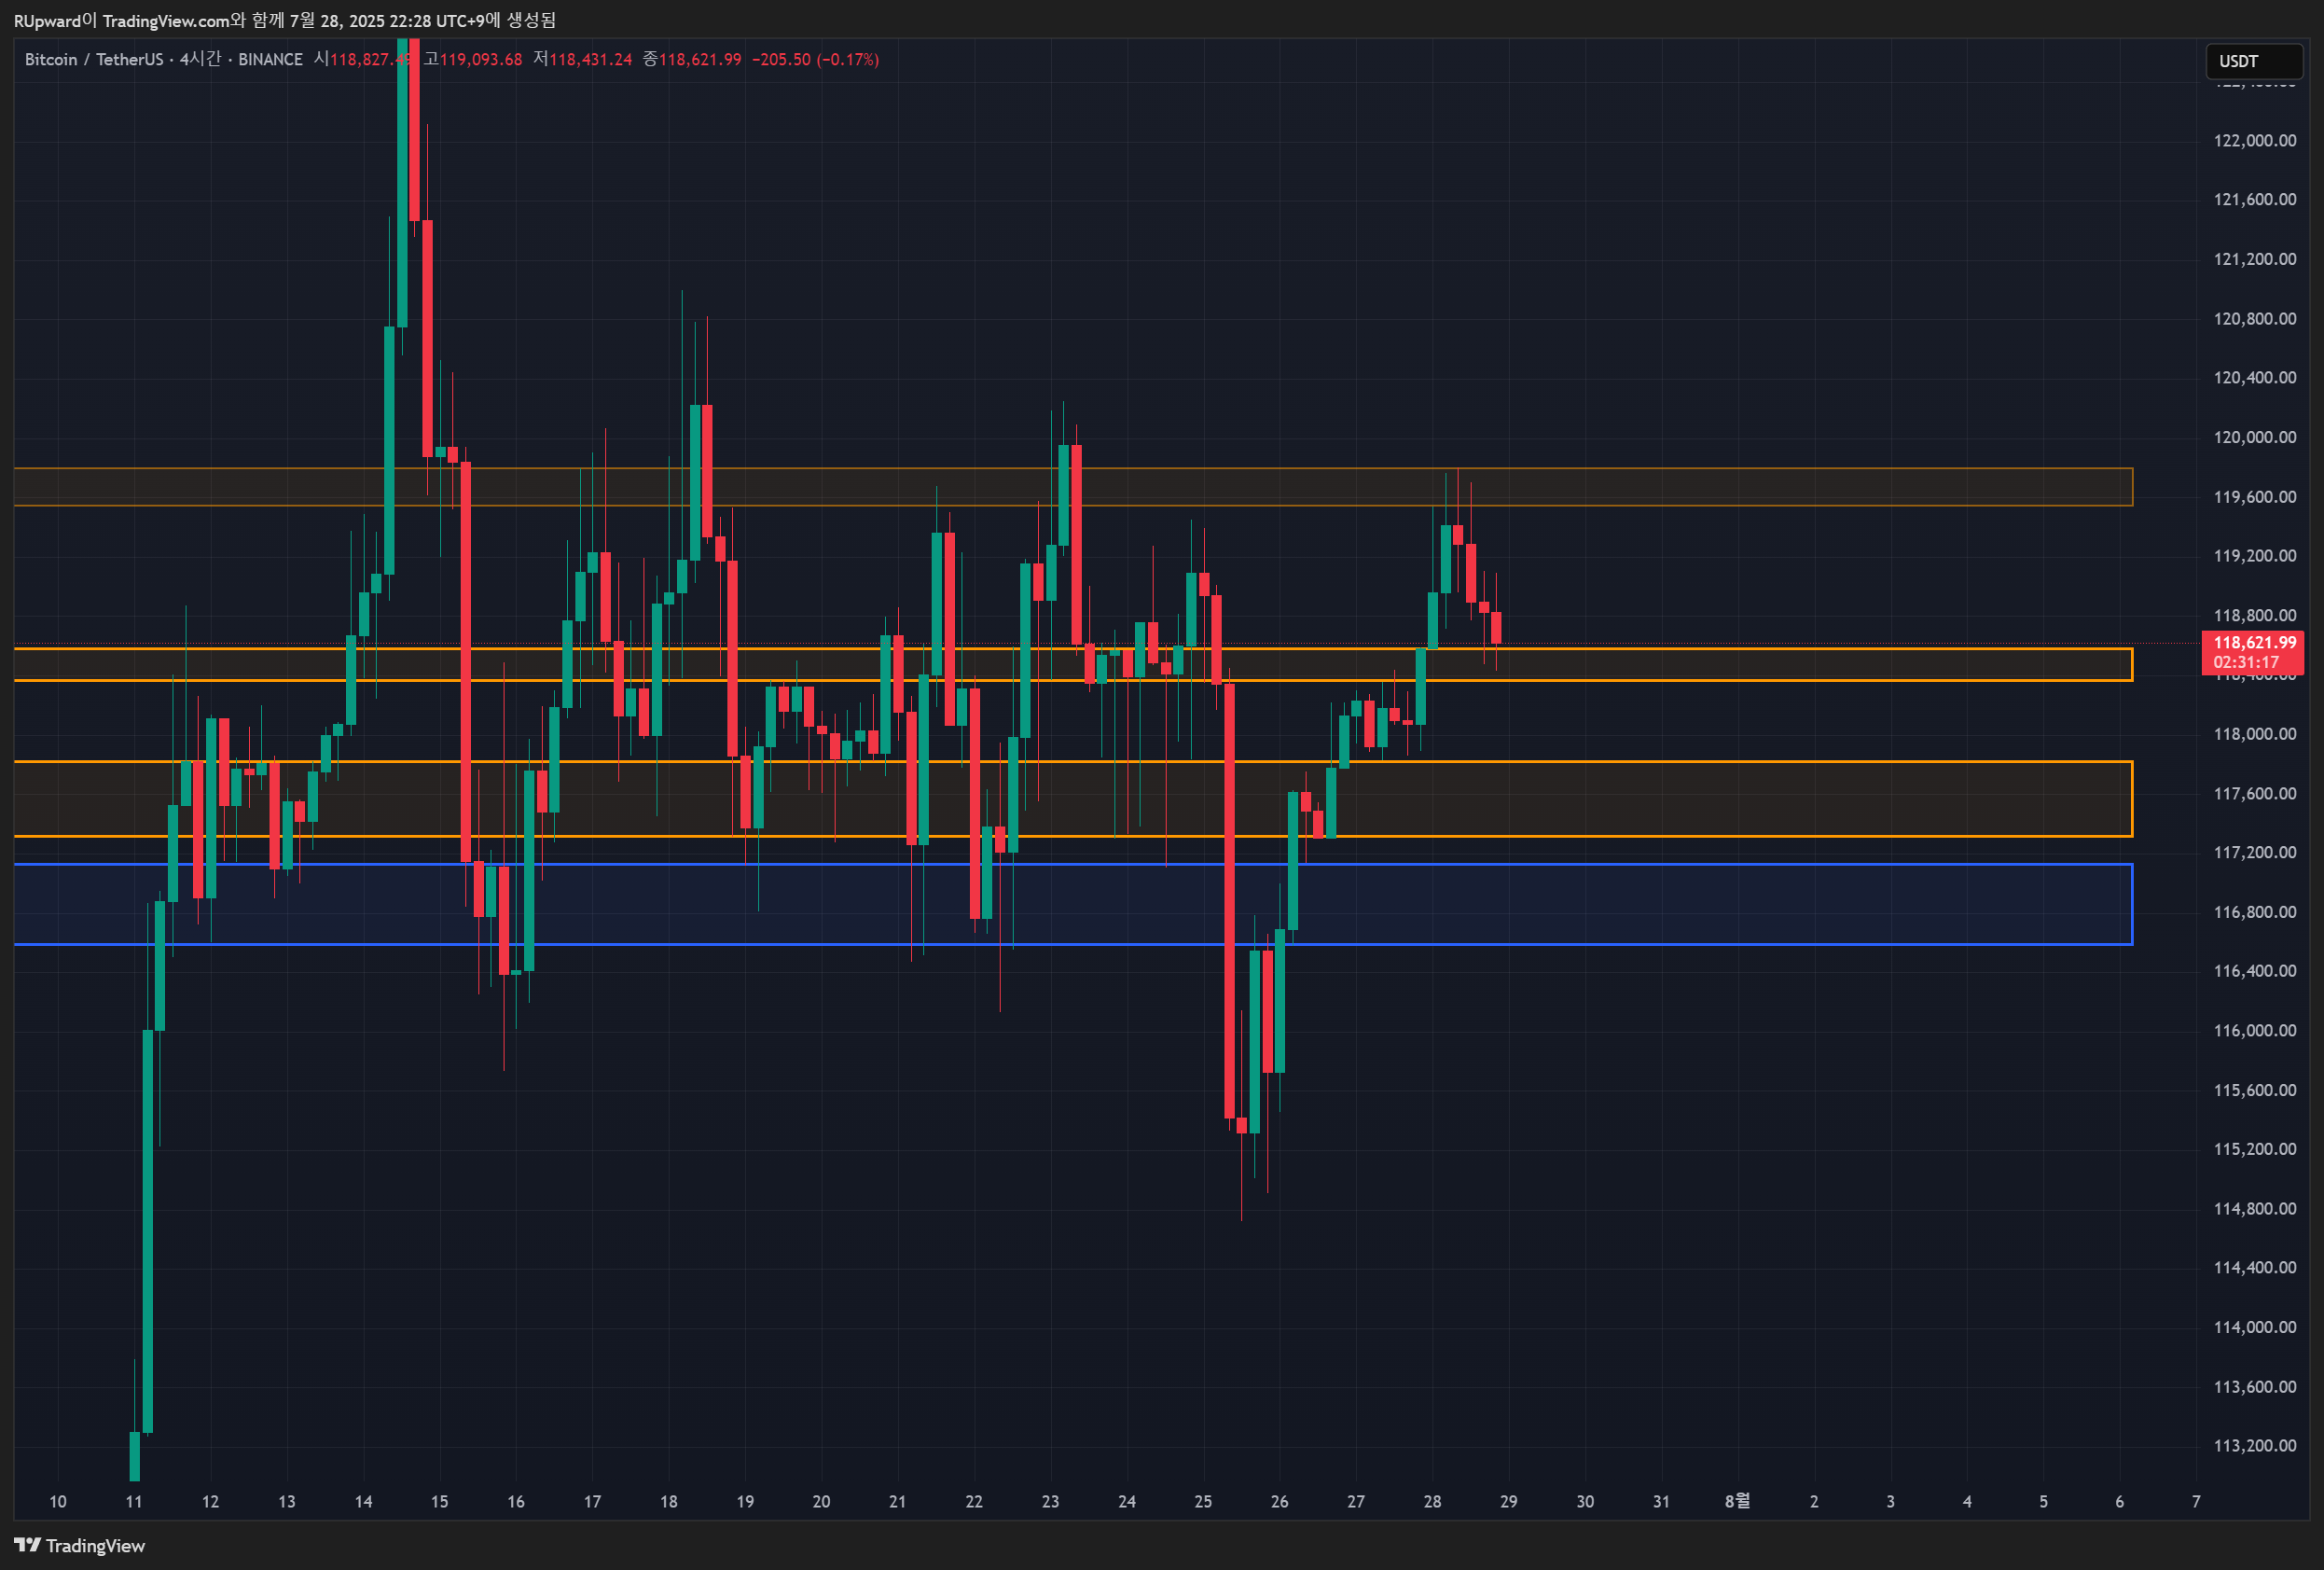Click the 122,000.00 price axis label
The image size is (2324, 1570).
tap(2254, 141)
